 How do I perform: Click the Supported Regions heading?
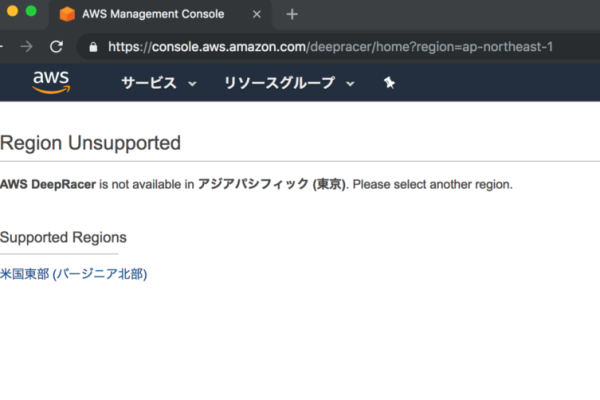coord(63,237)
